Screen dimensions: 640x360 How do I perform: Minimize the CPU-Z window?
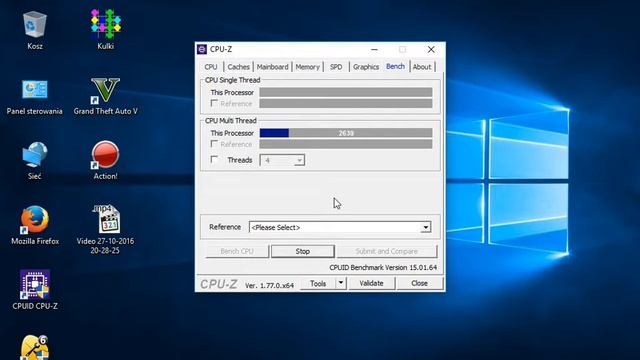coord(374,49)
